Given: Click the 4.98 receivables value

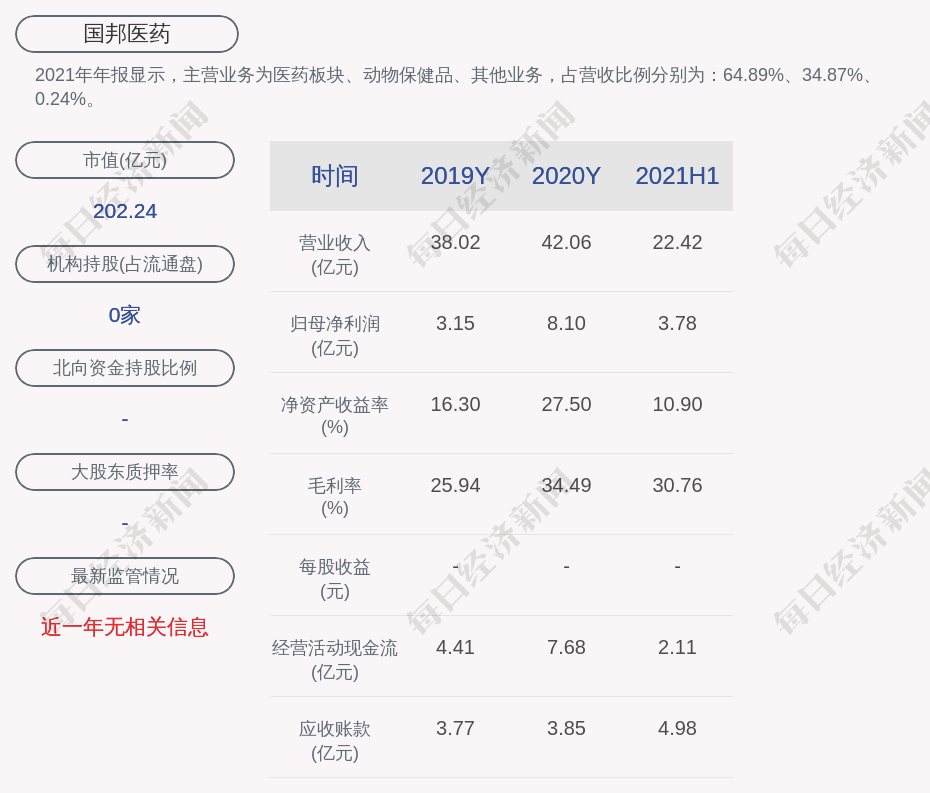Looking at the screenshot, I should (x=677, y=728).
